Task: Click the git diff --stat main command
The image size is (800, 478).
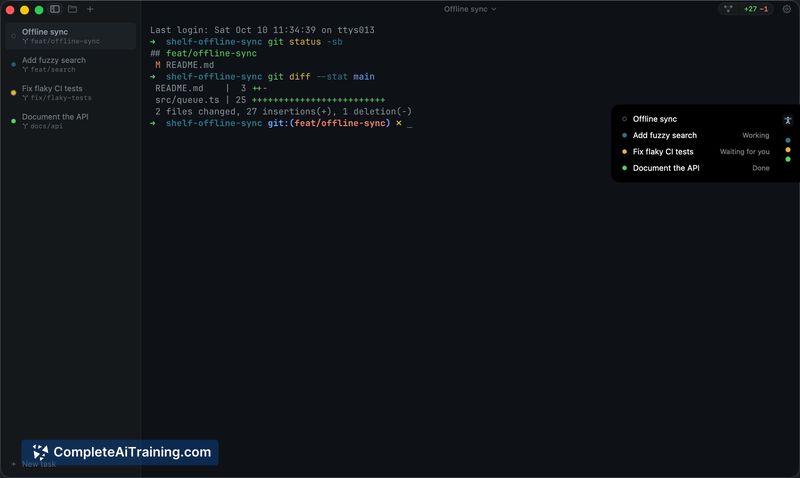Action: (321, 77)
